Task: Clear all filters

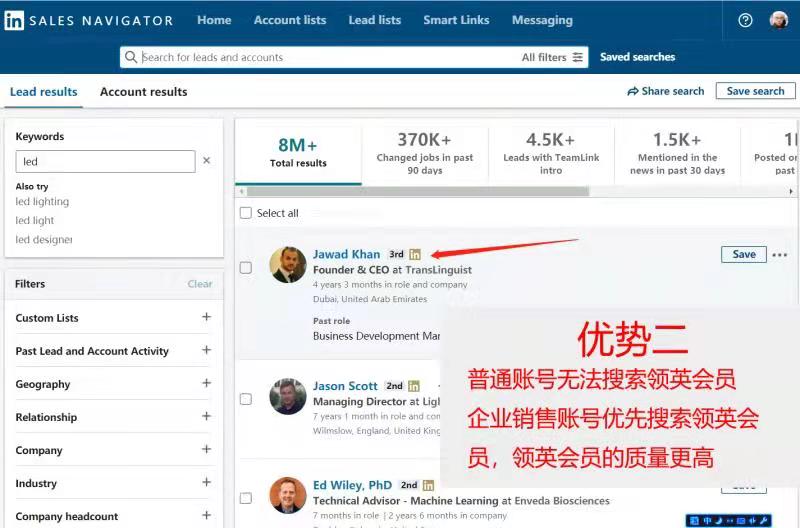Action: pyautogui.click(x=199, y=284)
